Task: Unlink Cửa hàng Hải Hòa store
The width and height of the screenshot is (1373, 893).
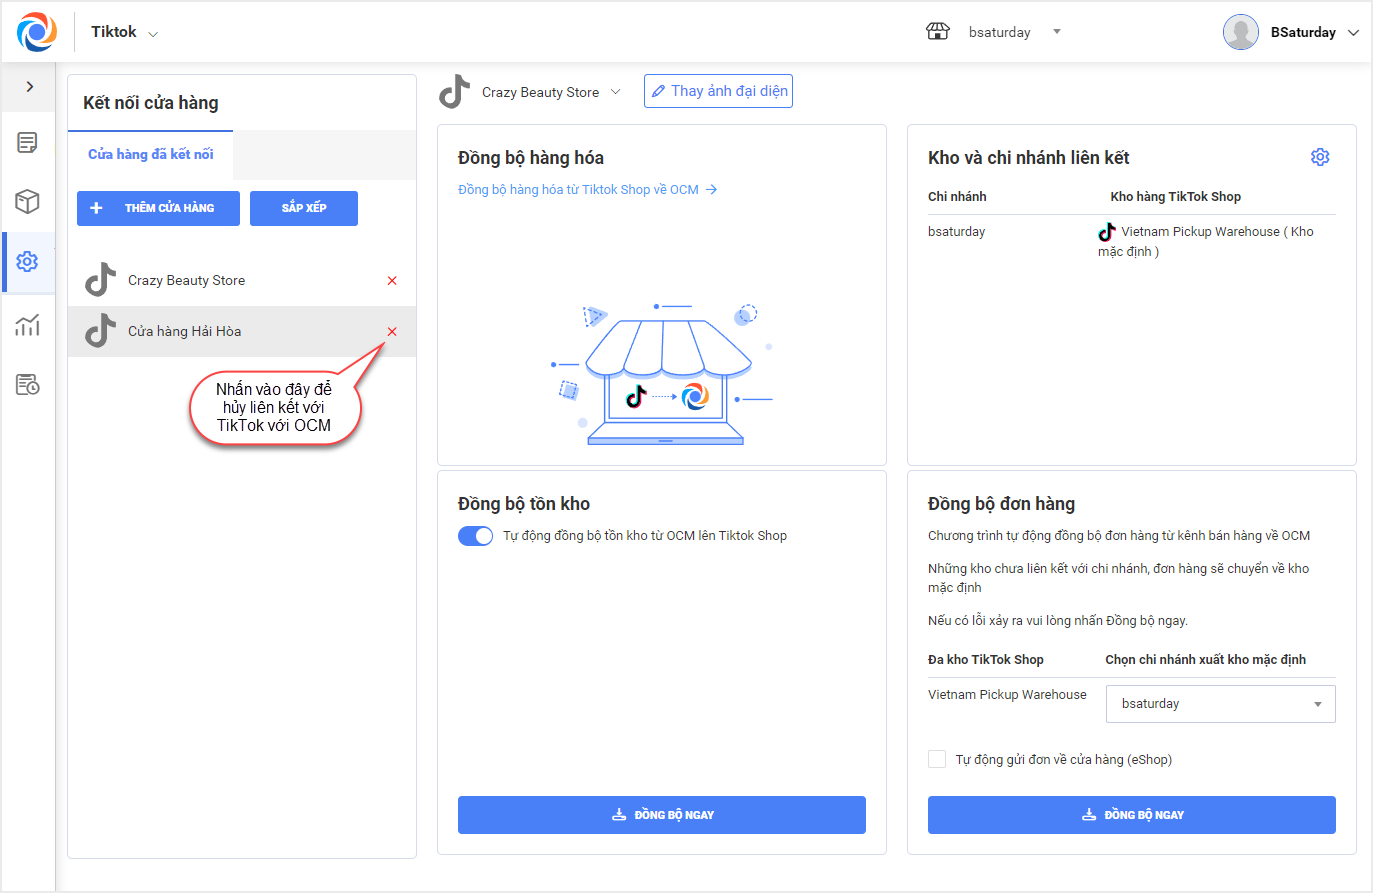Action: coord(392,332)
